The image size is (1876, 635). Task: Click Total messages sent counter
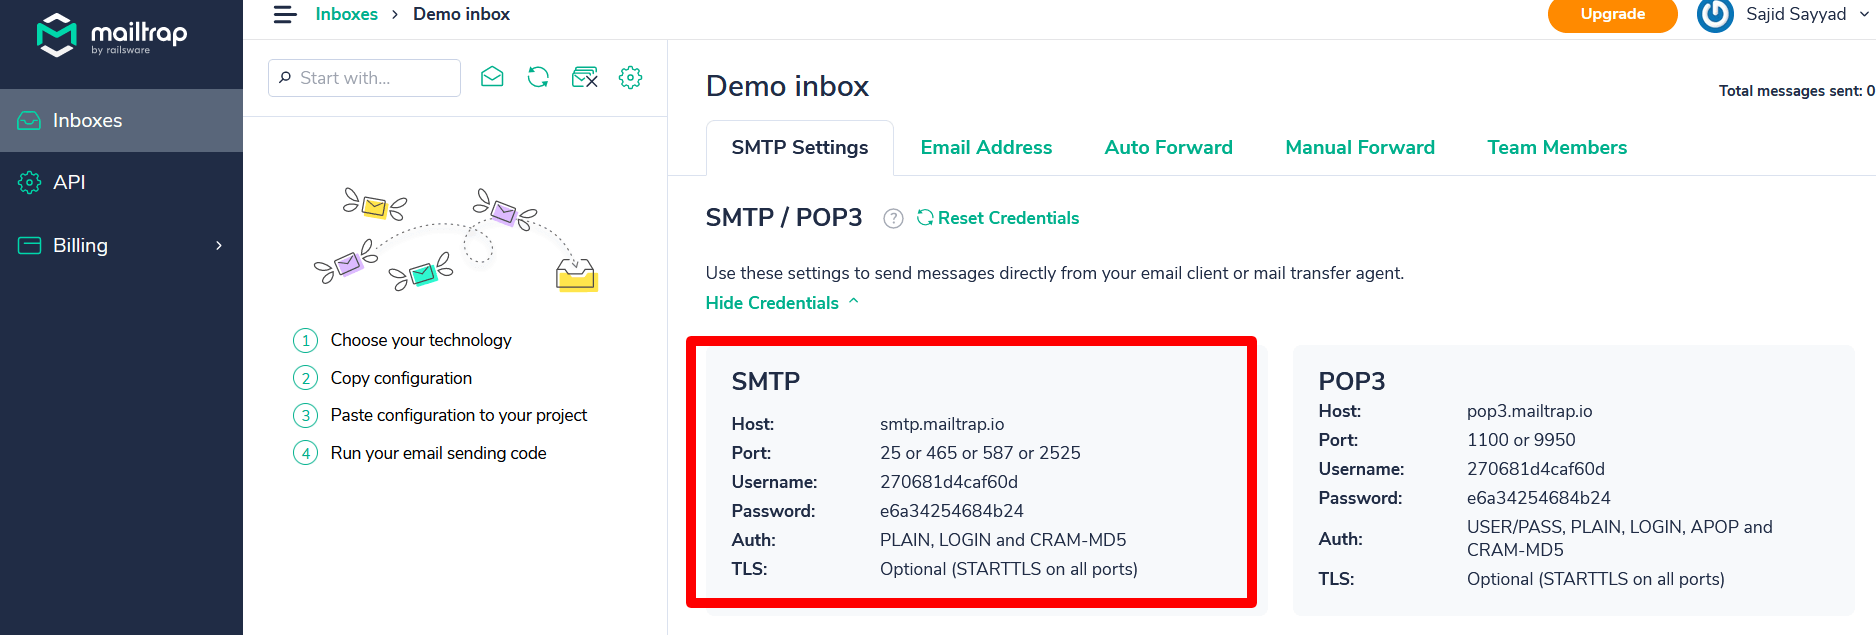1796,91
